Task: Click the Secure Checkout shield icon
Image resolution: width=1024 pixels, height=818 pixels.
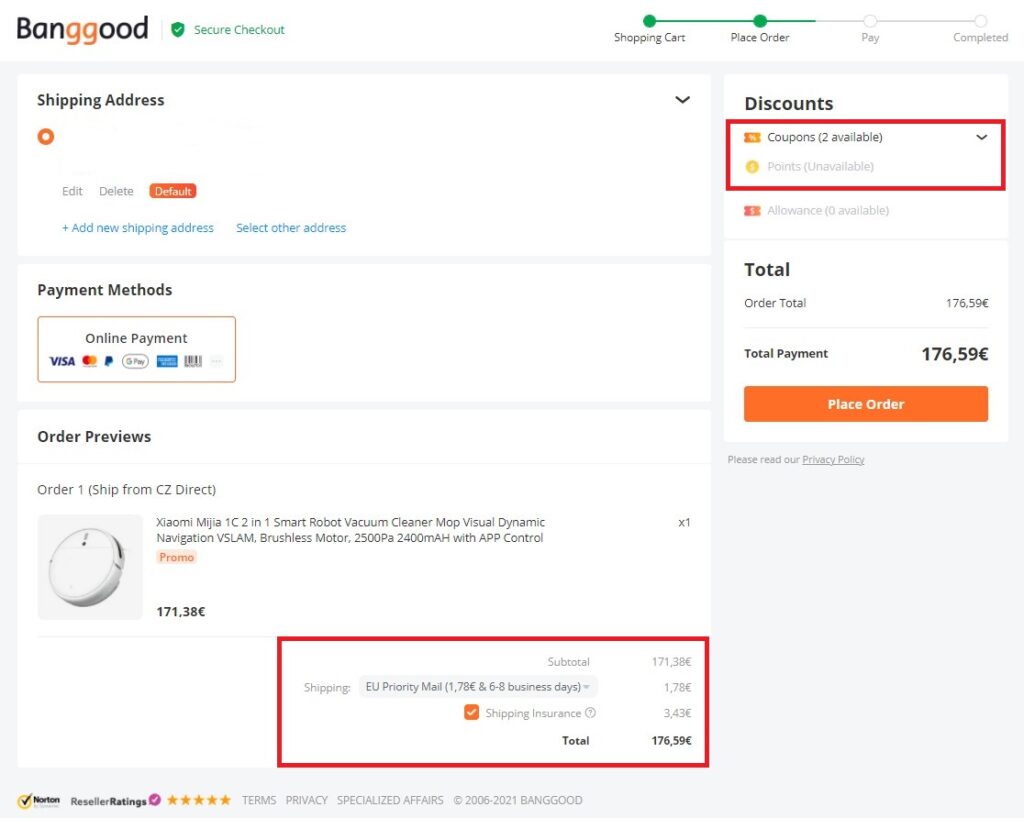Action: pos(178,29)
